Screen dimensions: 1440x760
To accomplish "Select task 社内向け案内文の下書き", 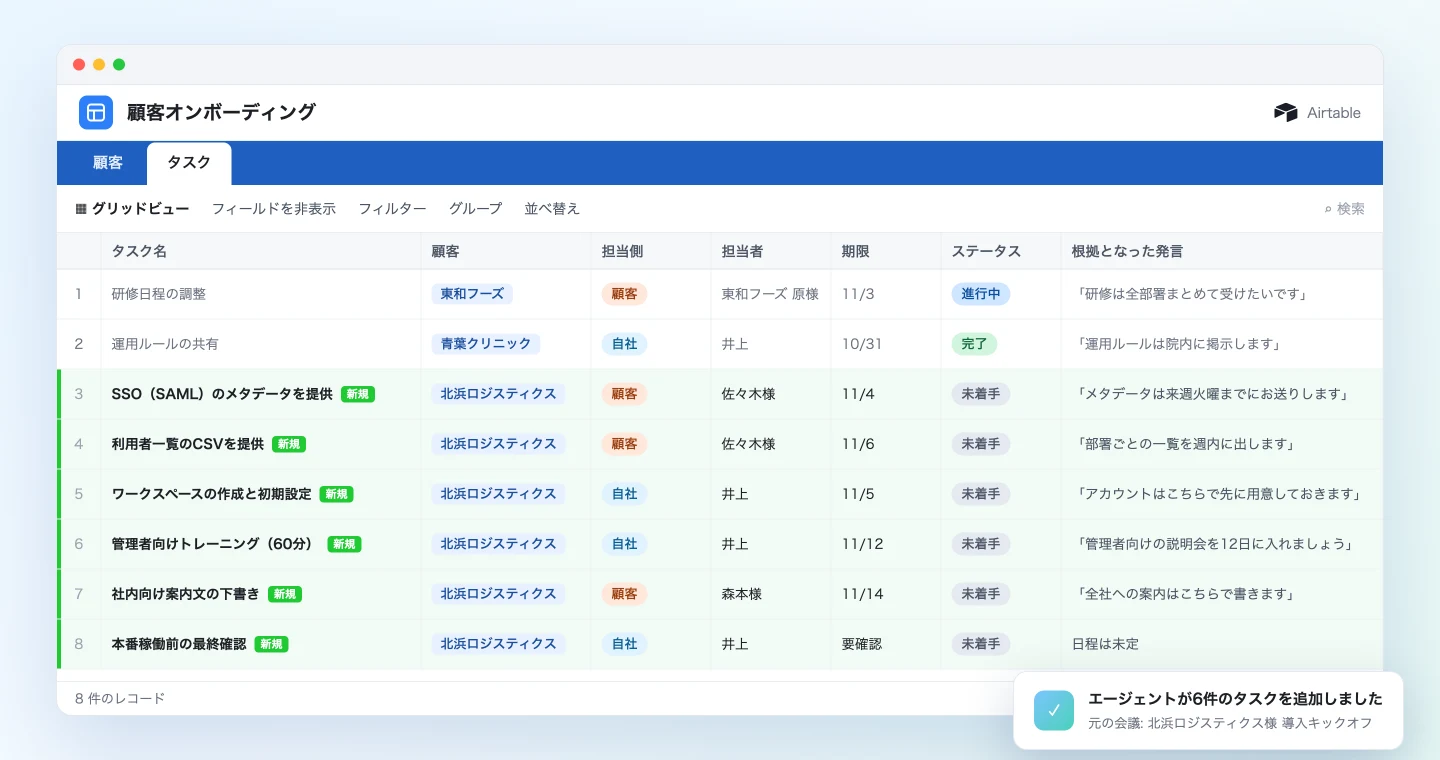I will [186, 594].
